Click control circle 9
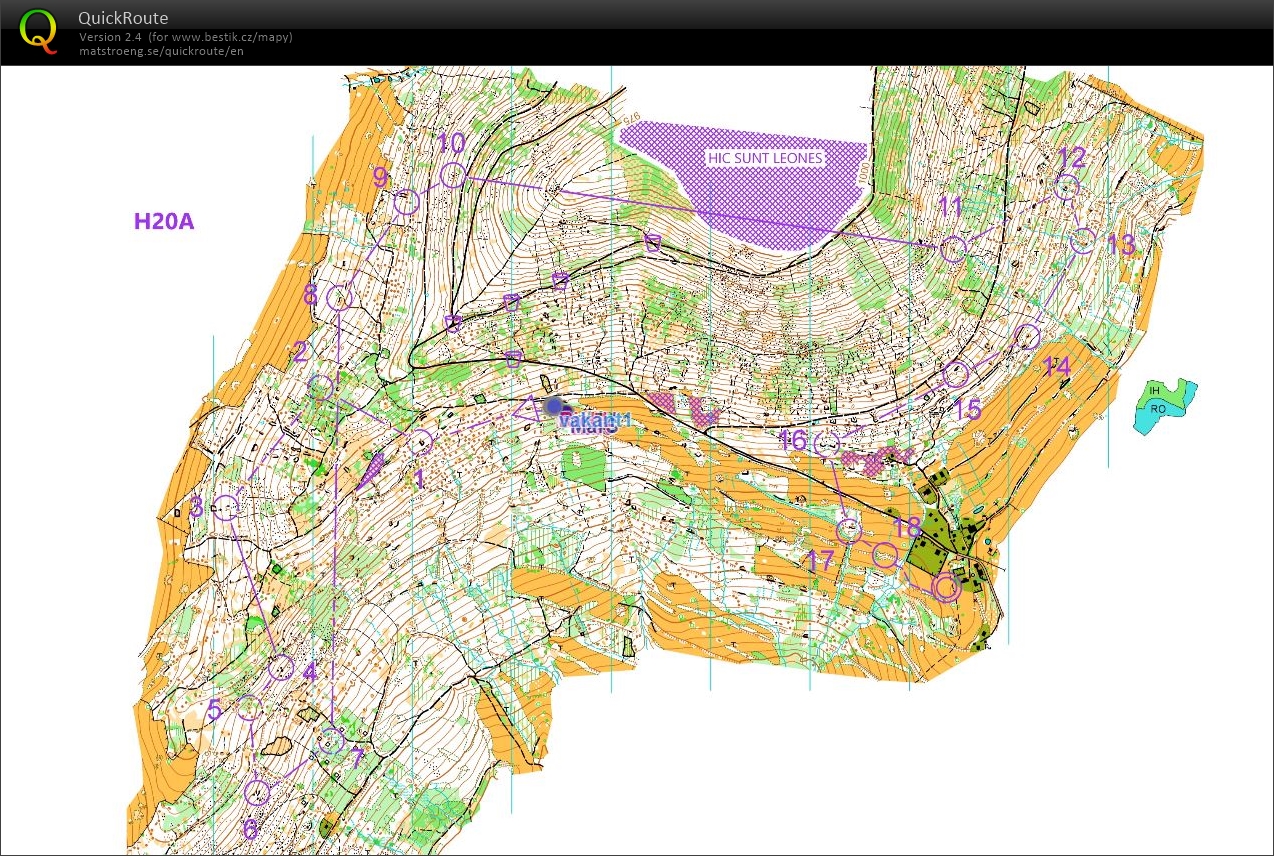 click(405, 203)
